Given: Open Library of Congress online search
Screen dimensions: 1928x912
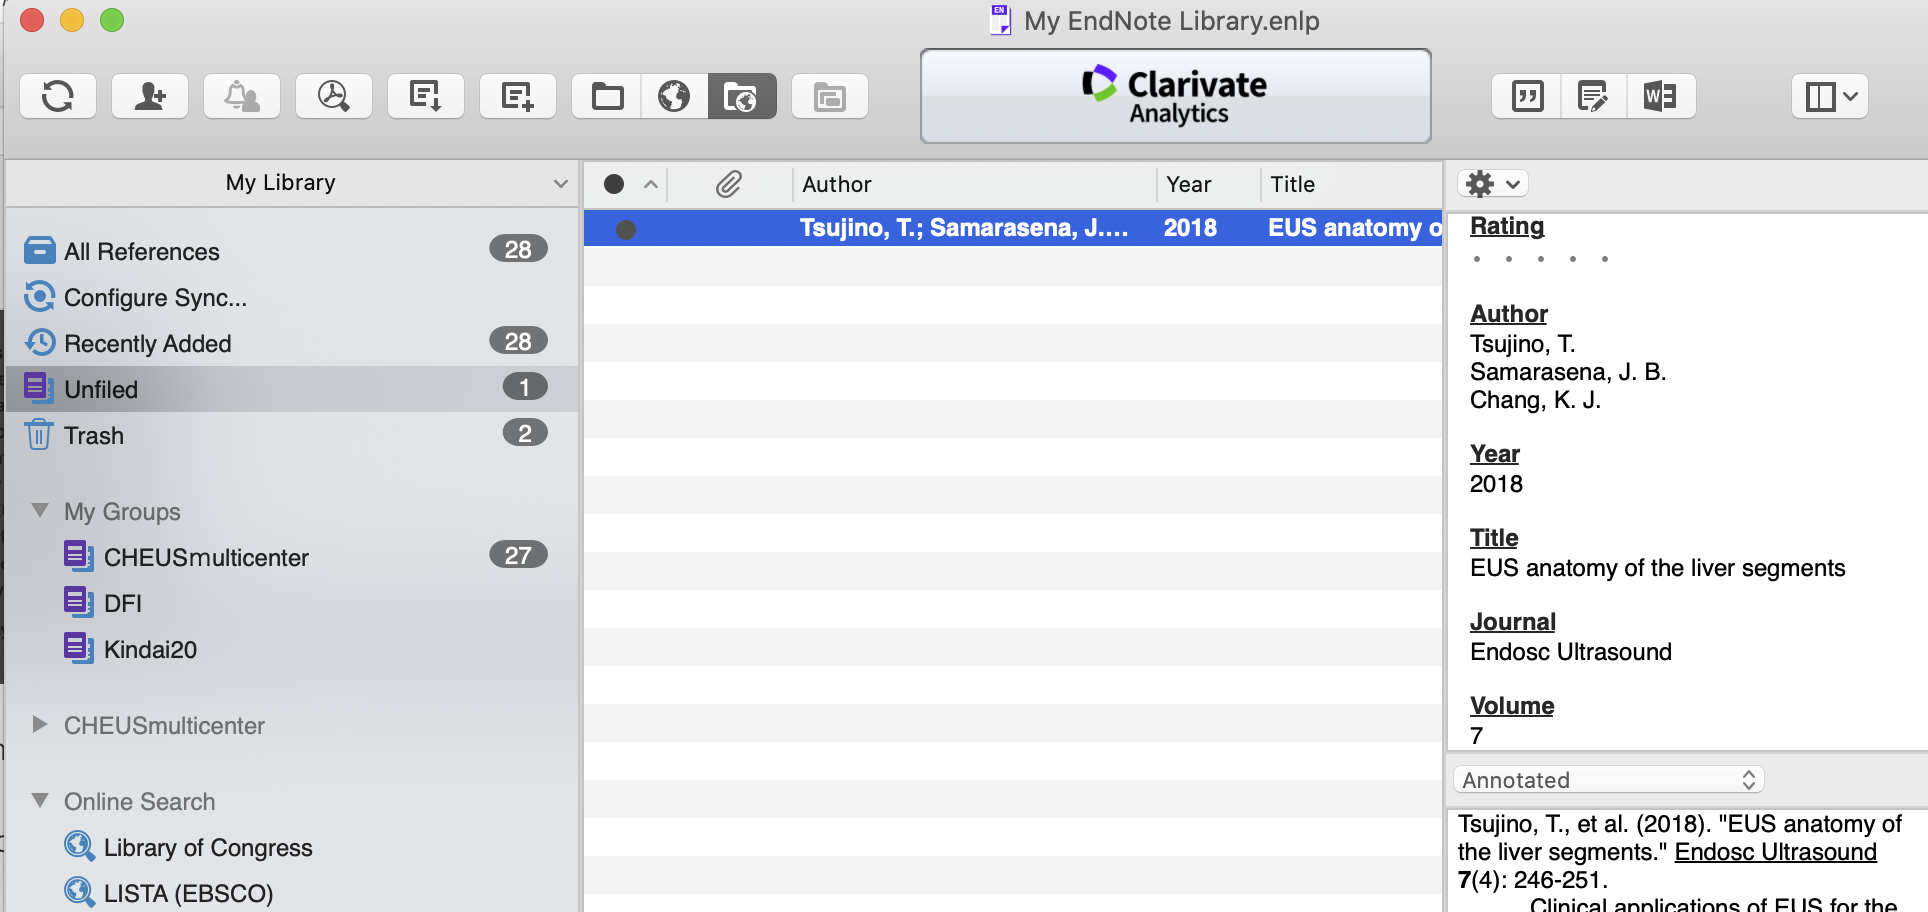Looking at the screenshot, I should click(292, 847).
